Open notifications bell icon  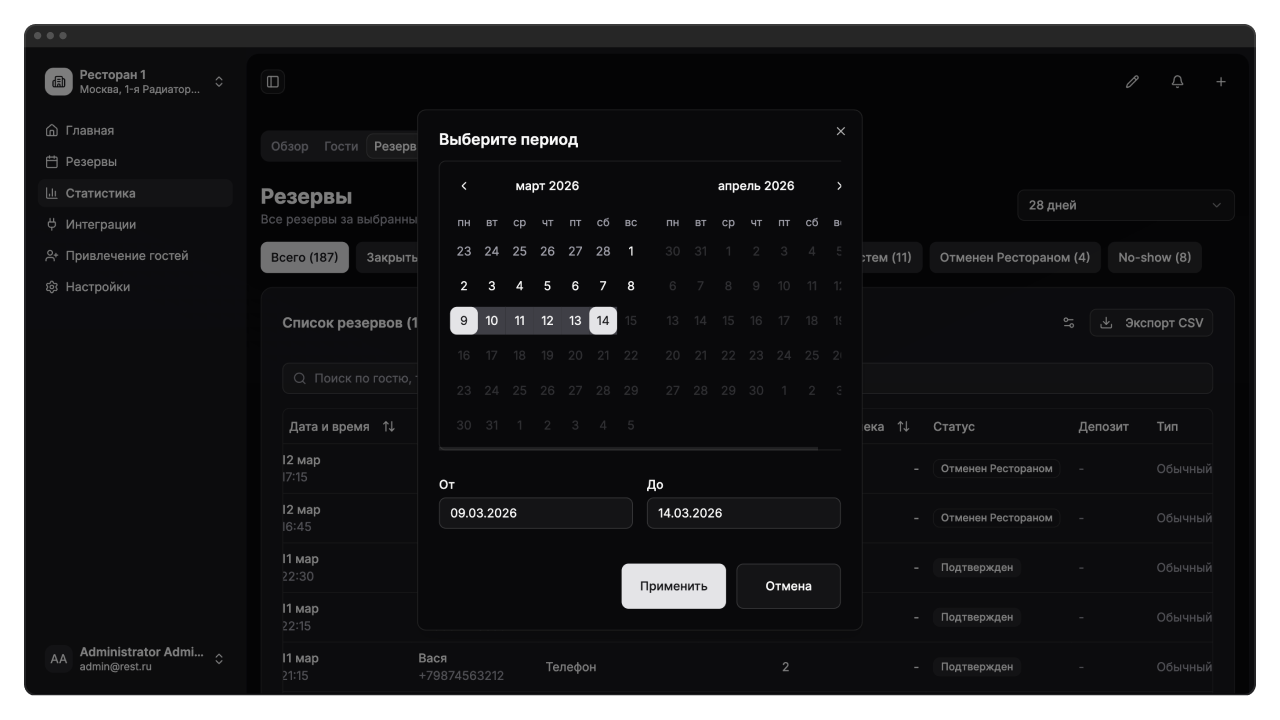(x=1177, y=82)
